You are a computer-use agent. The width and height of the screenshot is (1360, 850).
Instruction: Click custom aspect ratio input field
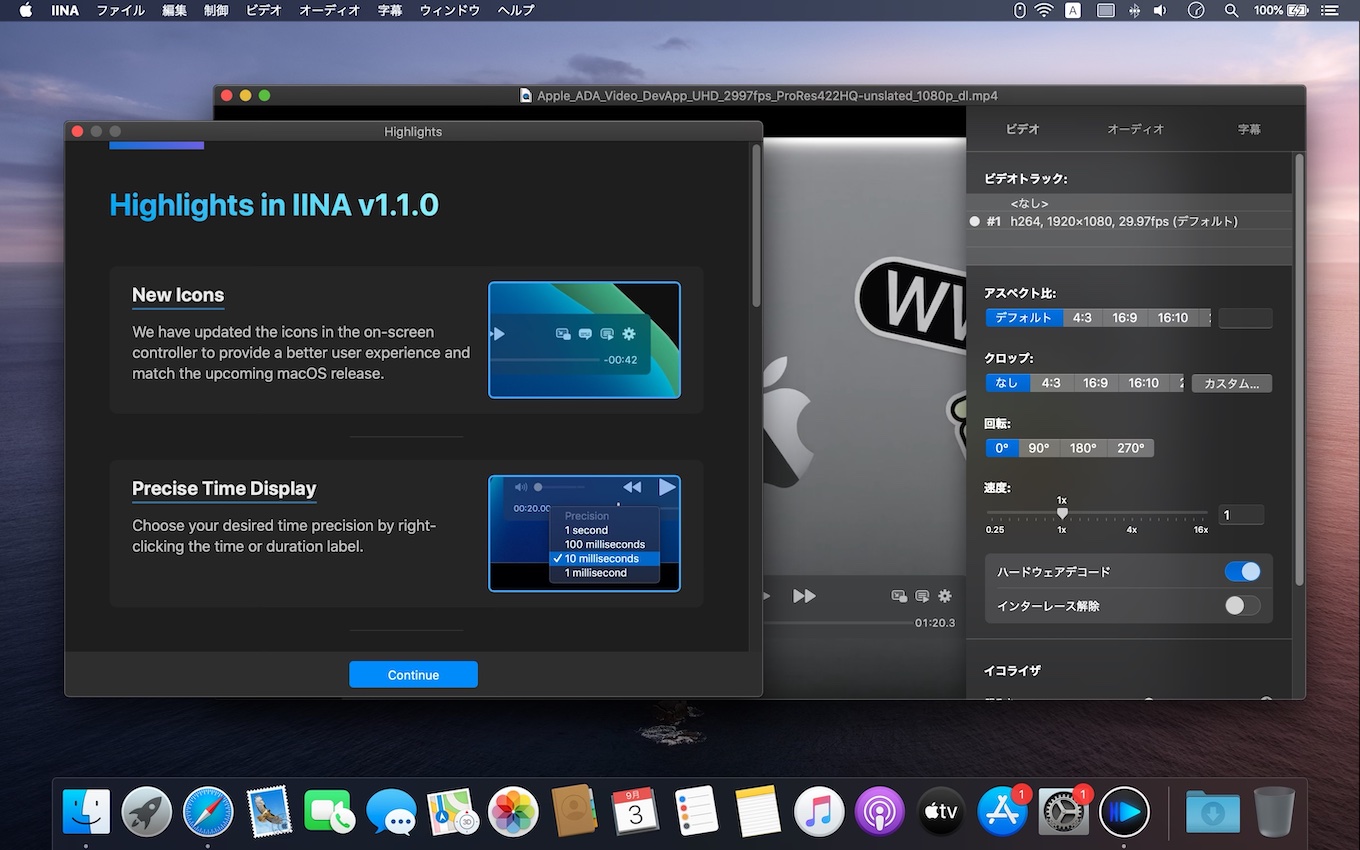click(x=1245, y=318)
